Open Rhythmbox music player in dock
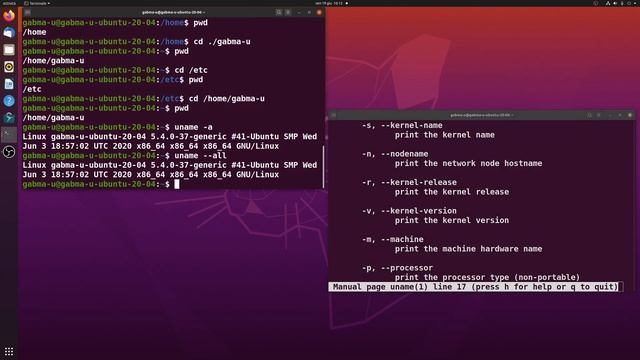The width and height of the screenshot is (640, 360). click(9, 67)
